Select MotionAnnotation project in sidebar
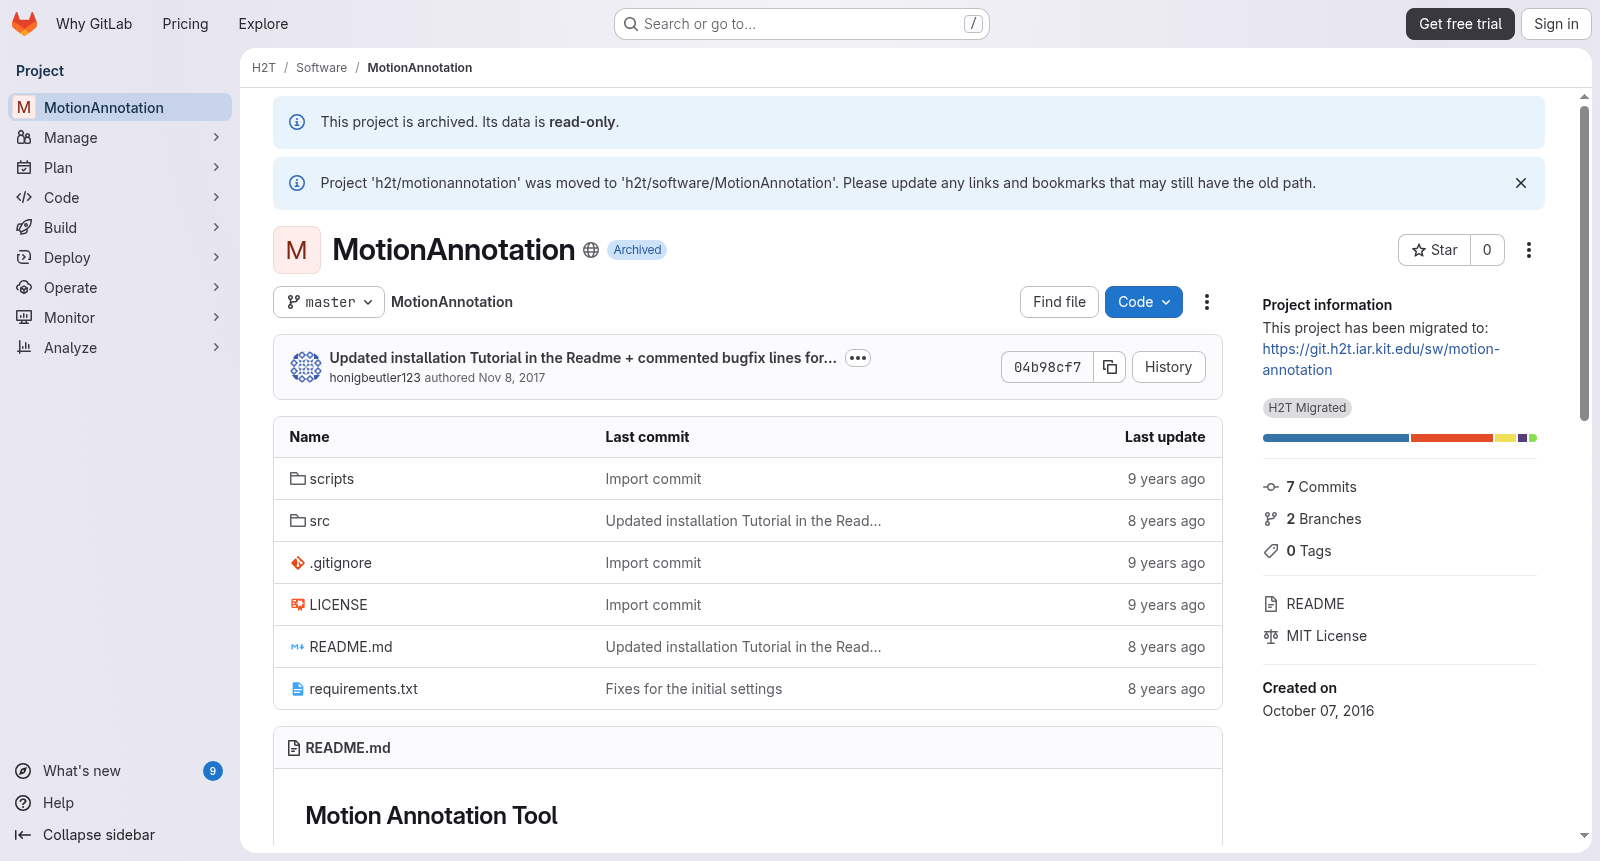 (x=120, y=108)
